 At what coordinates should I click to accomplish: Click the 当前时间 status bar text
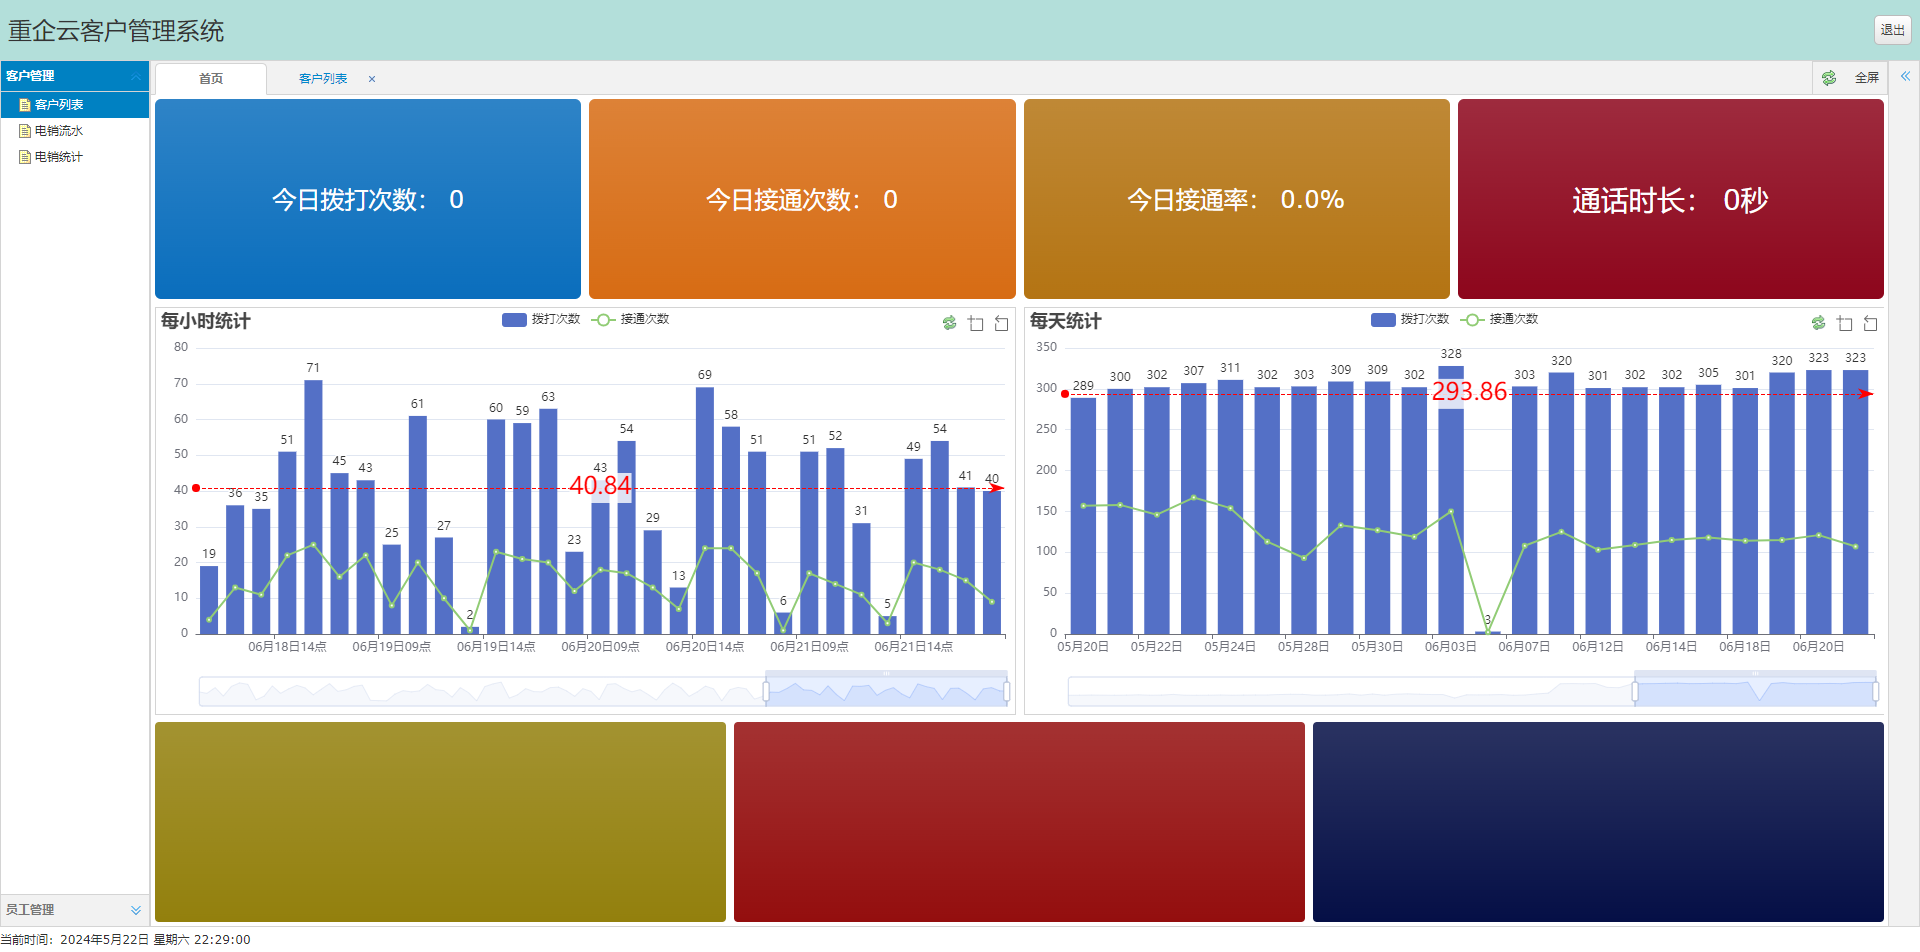pos(125,940)
